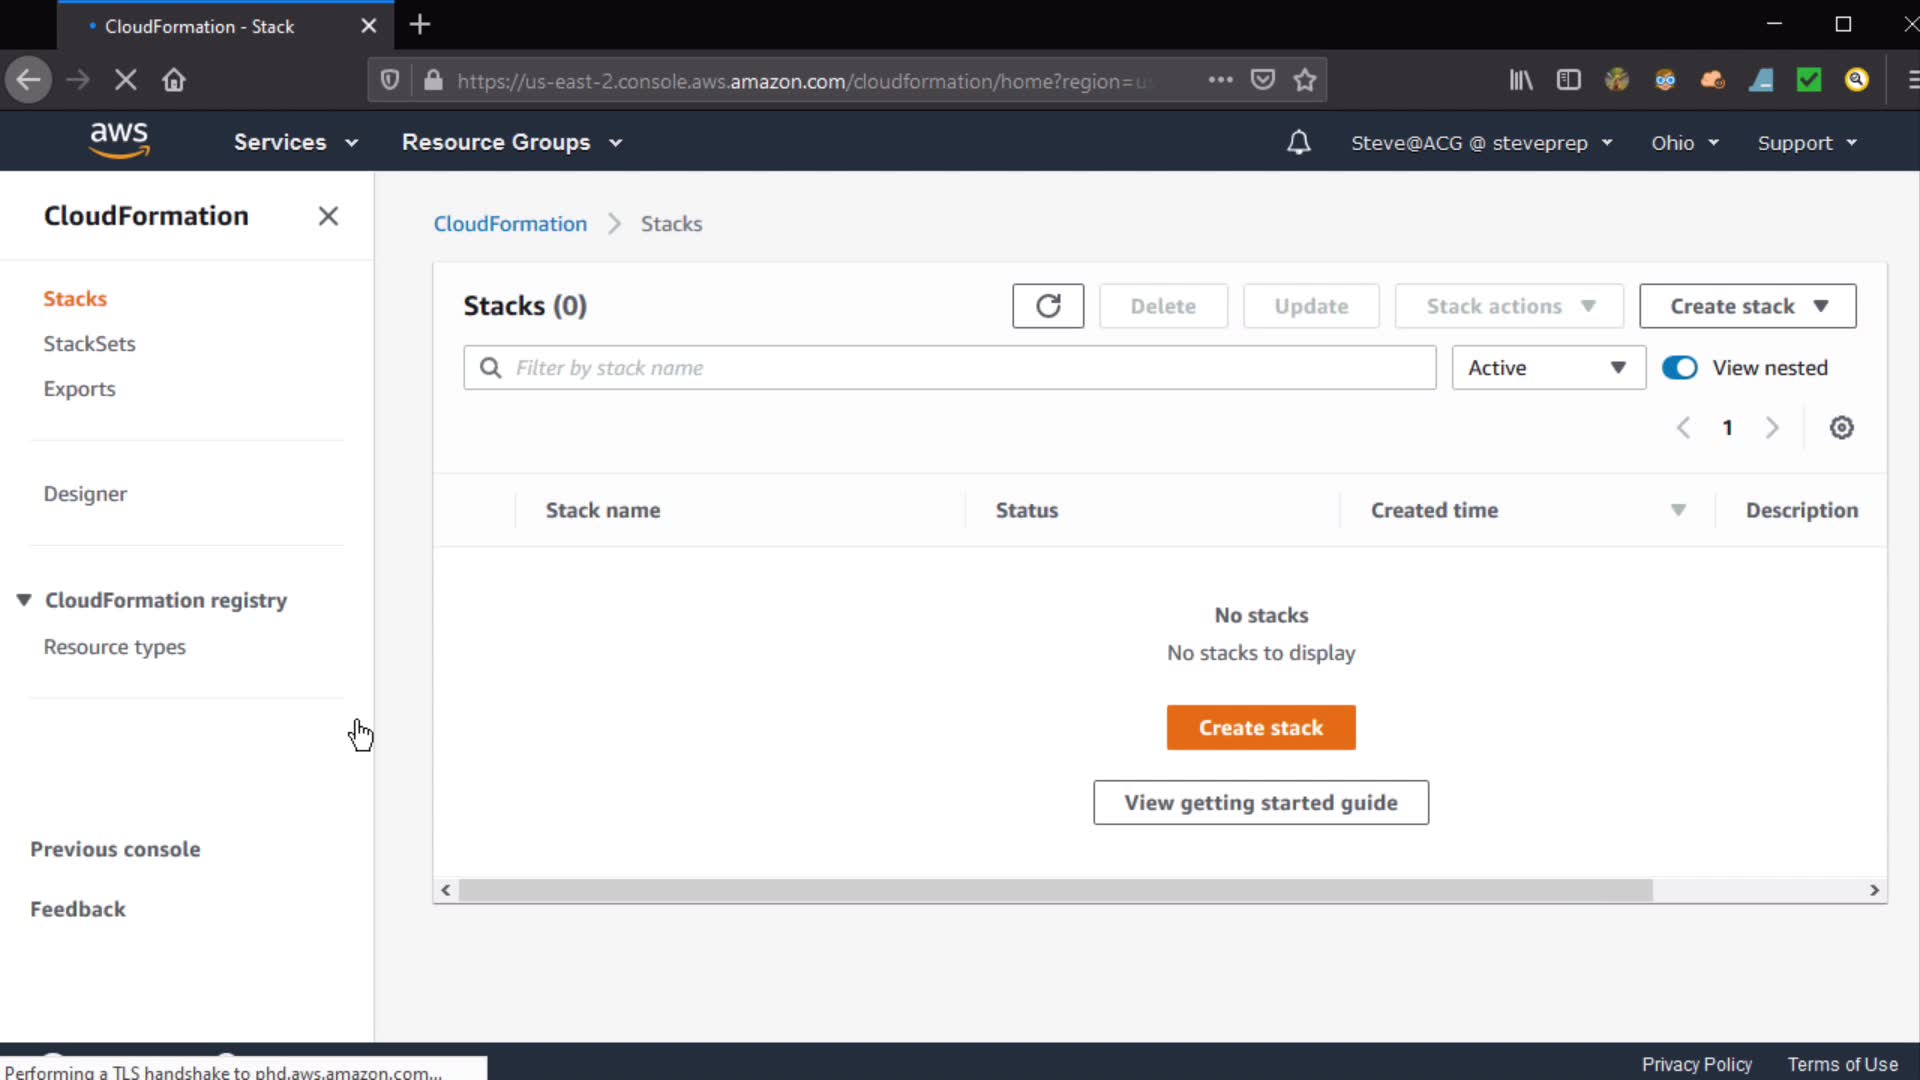Click the refresh stacks icon button

pyautogui.click(x=1047, y=306)
